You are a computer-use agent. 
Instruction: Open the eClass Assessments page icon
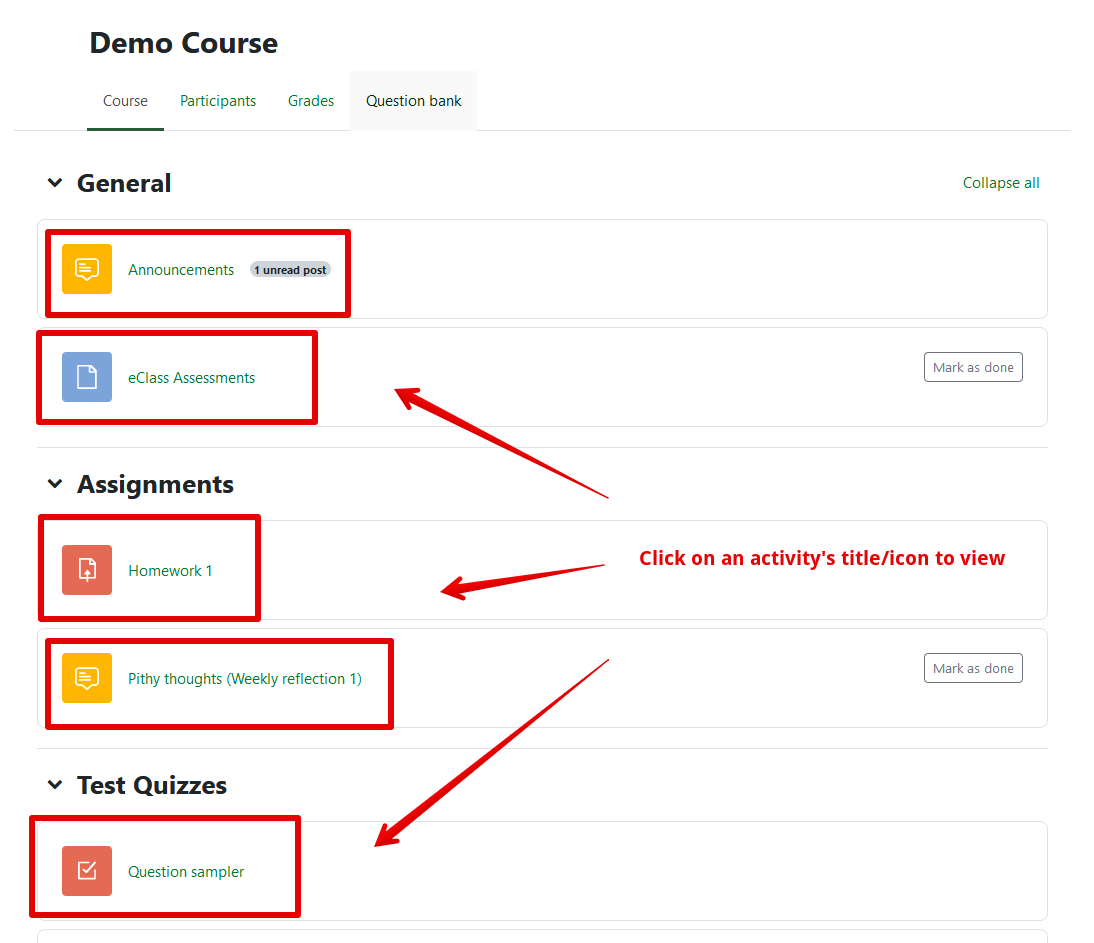coord(87,377)
